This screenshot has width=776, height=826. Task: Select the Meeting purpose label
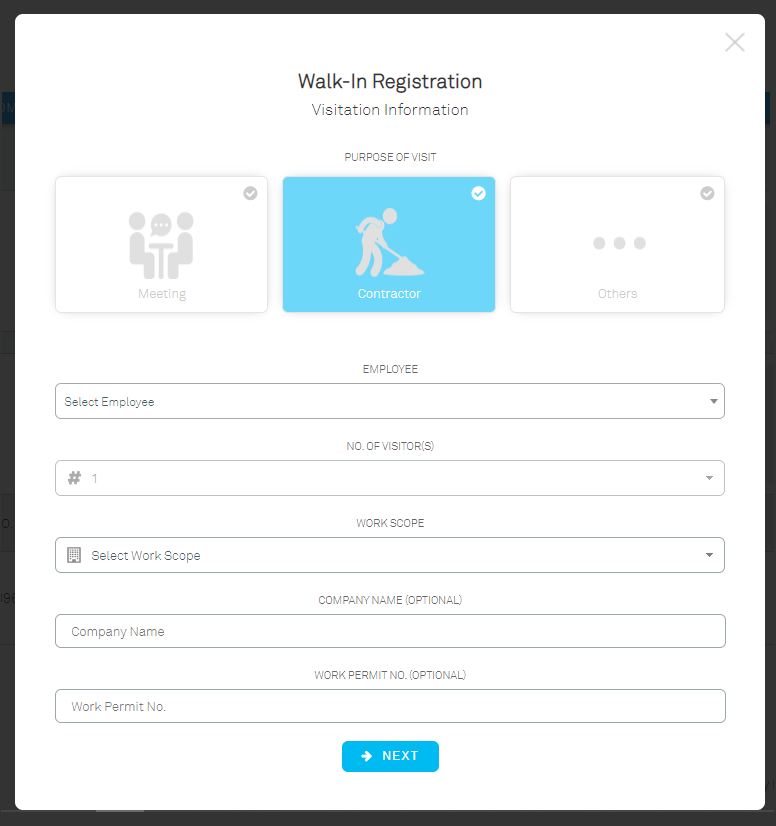tap(162, 294)
